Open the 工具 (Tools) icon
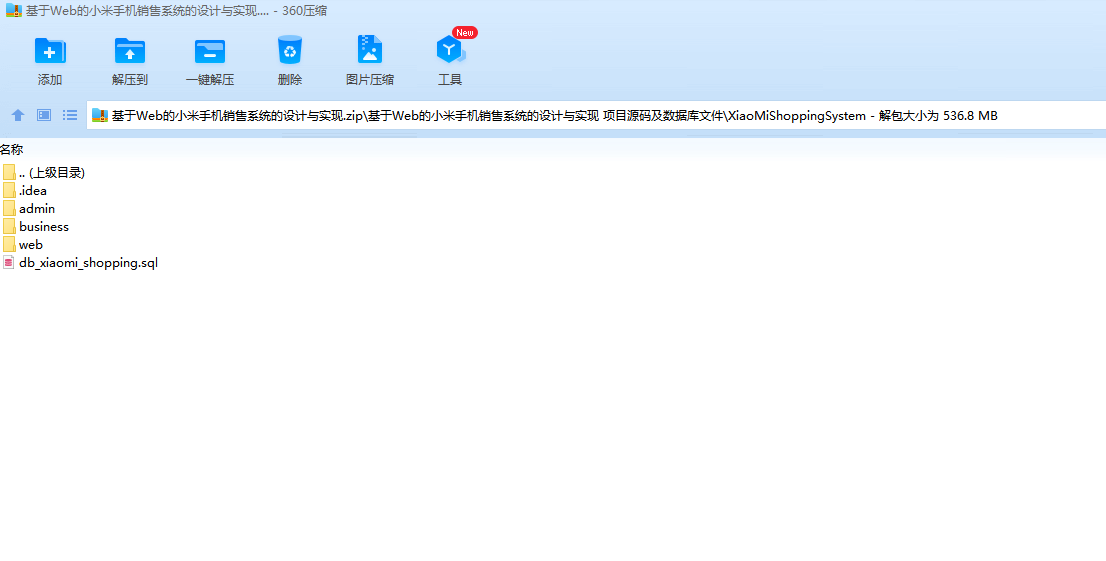Viewport: 1106px width, 561px height. coord(450,50)
